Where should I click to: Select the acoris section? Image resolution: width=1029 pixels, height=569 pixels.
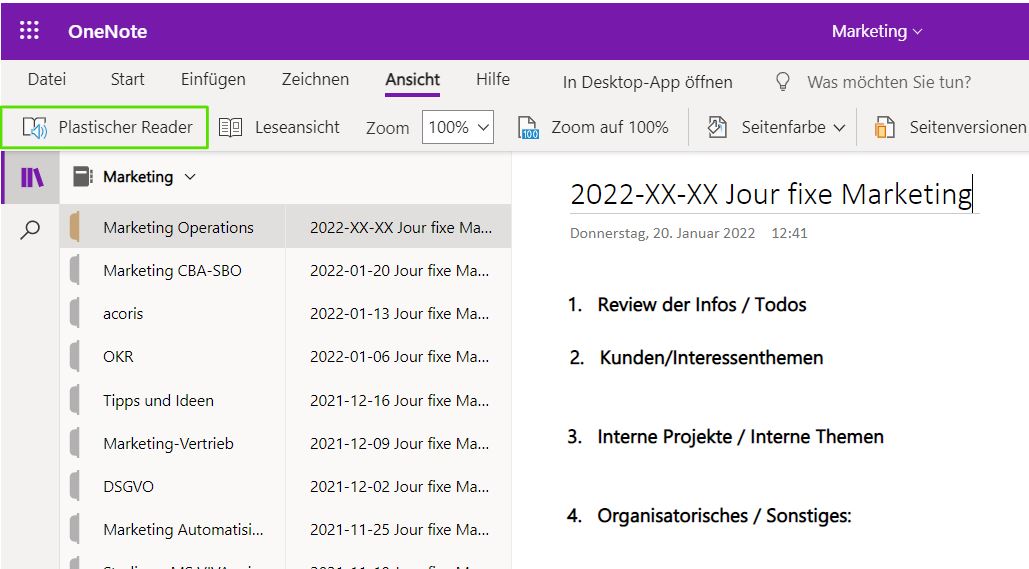(123, 313)
